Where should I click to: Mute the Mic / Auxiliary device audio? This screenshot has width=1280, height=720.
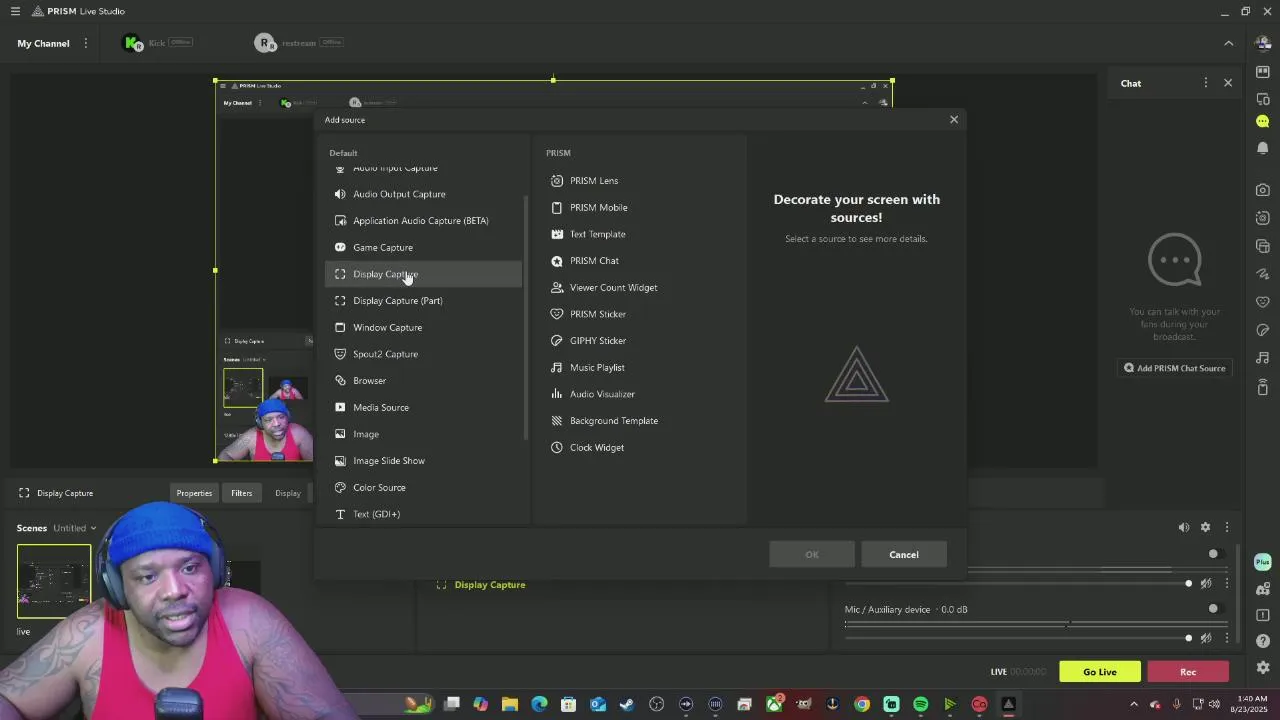pos(1206,638)
